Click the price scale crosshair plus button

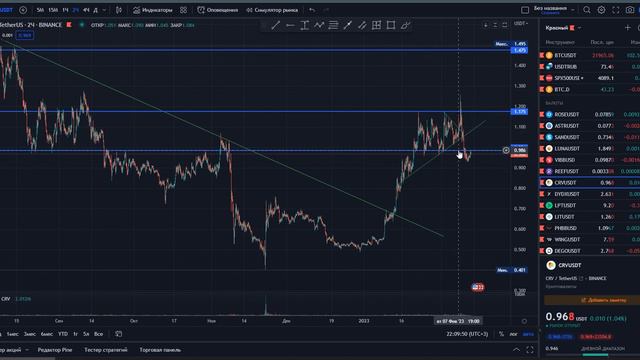[x=506, y=150]
